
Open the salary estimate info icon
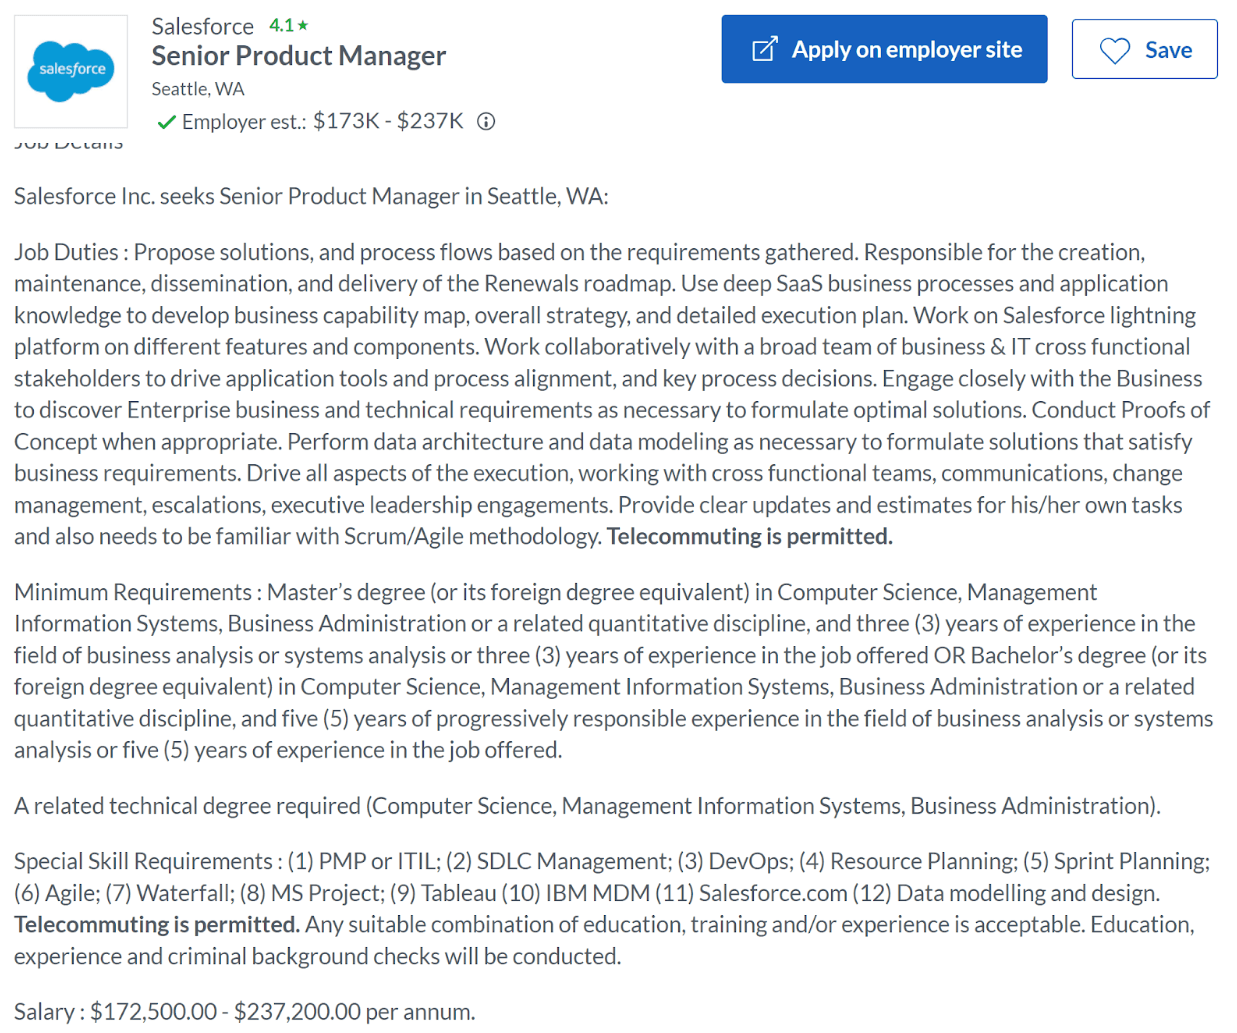point(484,122)
